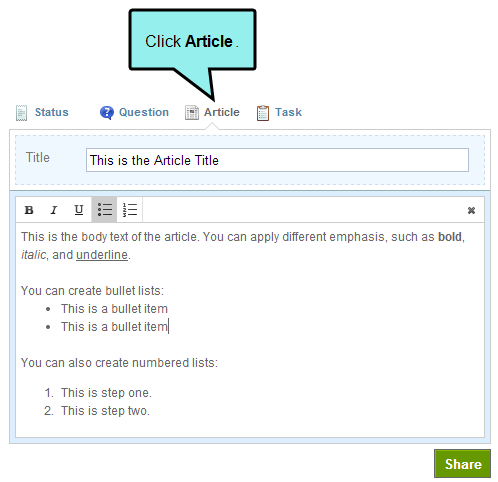Screen dimensions: 498x482
Task: Click the 'Click Article' callout bubble
Action: tap(192, 40)
